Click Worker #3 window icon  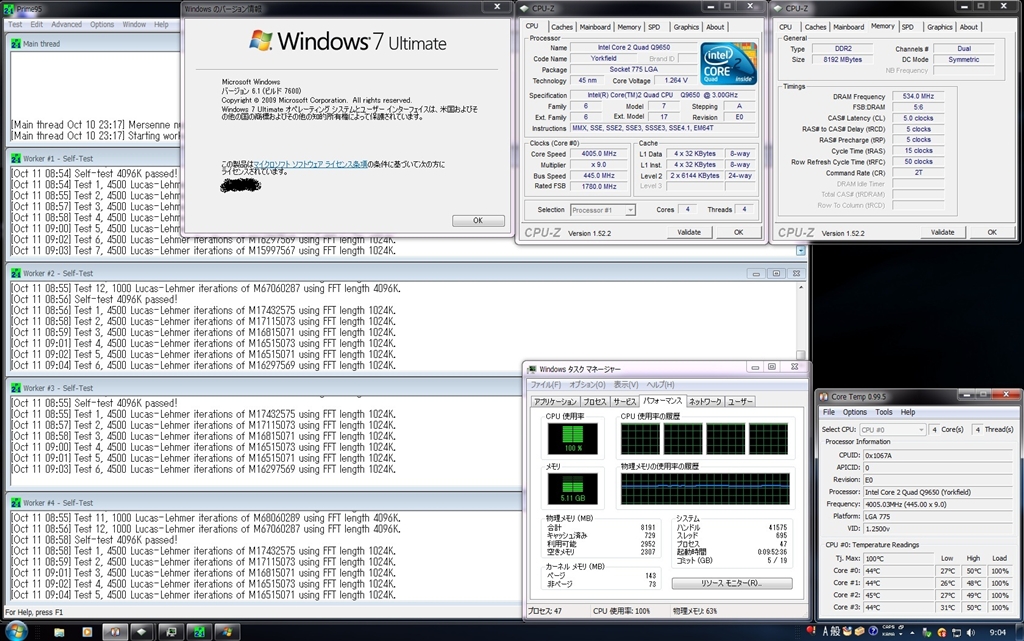(16, 388)
